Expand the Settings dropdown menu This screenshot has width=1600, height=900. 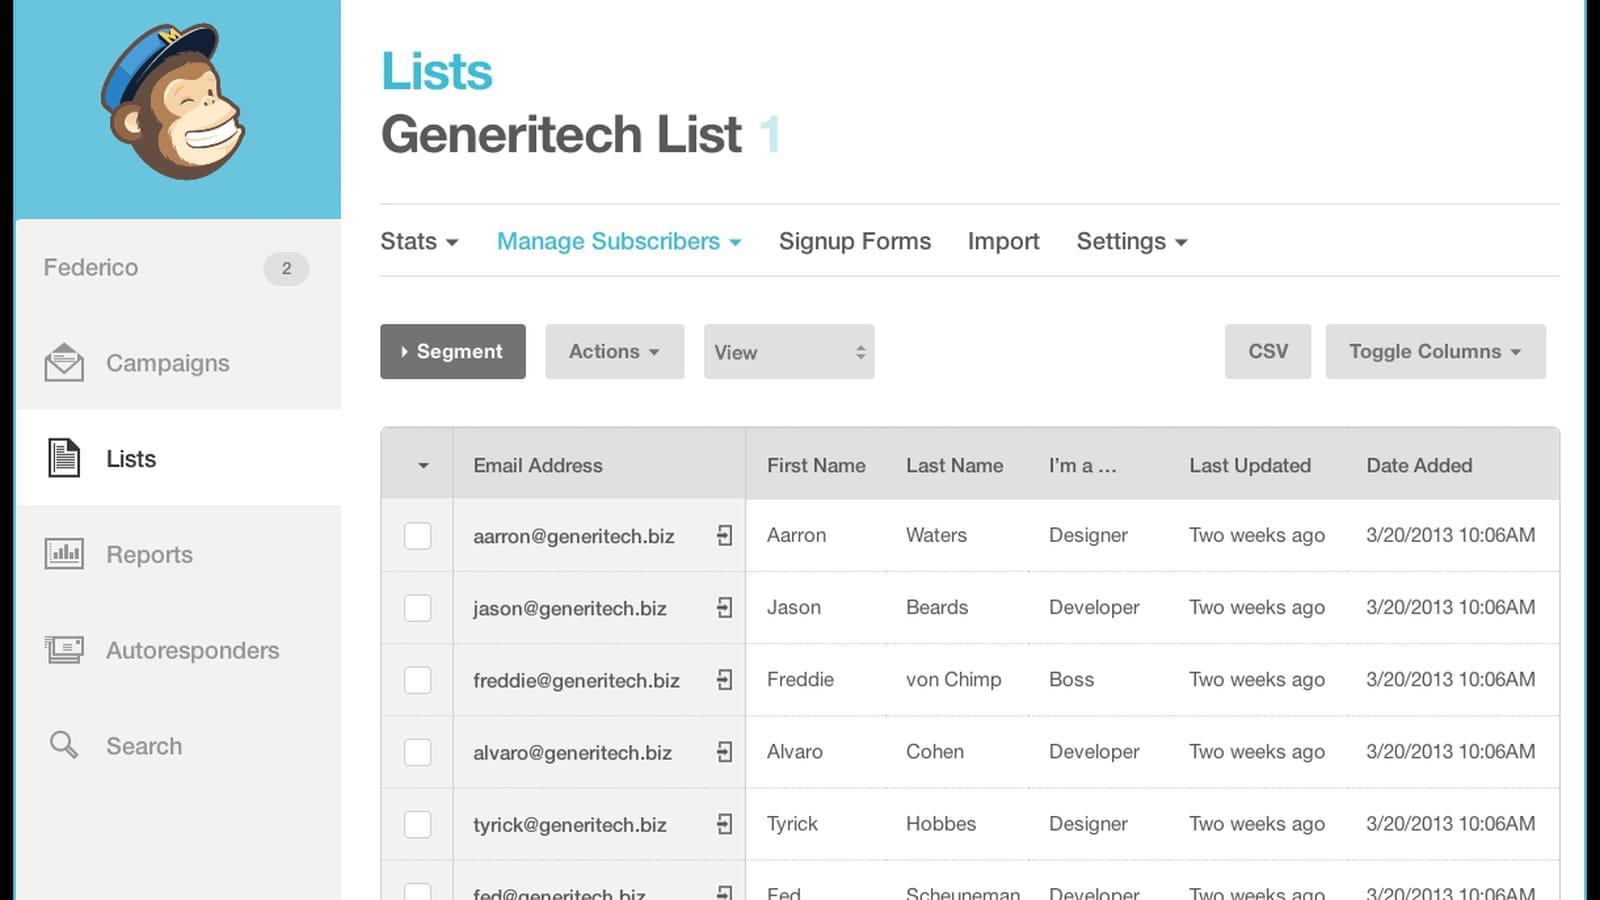point(1132,241)
